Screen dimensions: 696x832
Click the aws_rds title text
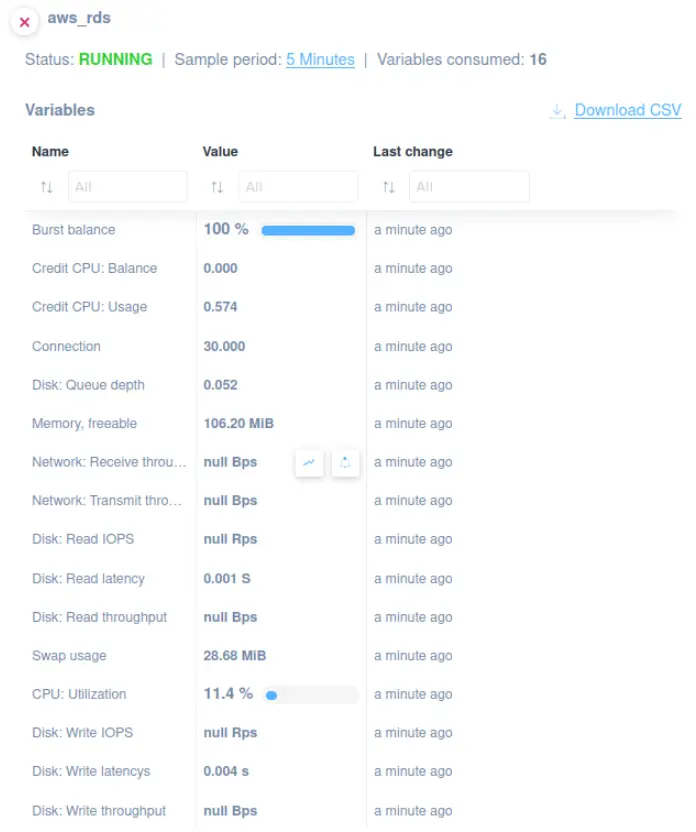79,18
